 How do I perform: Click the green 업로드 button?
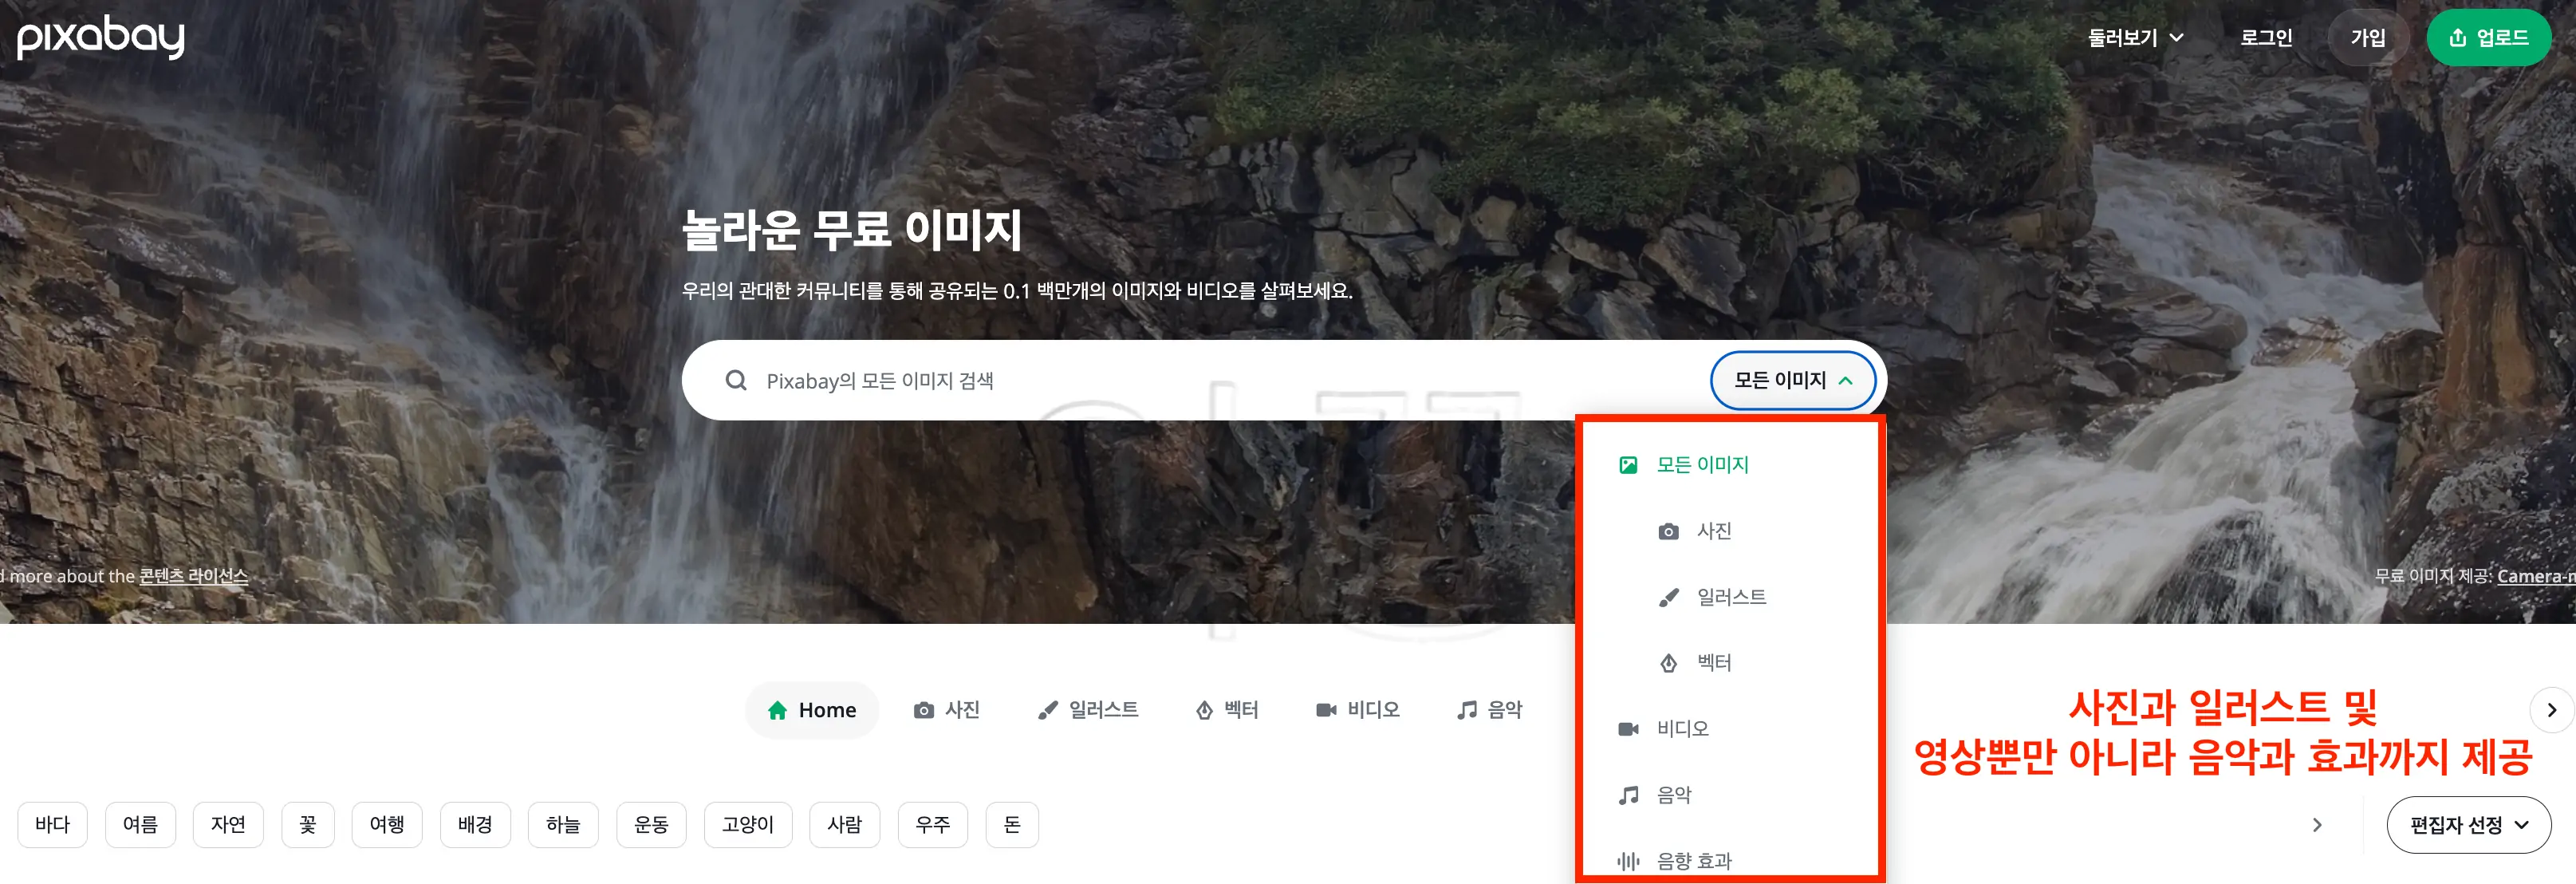[2489, 37]
